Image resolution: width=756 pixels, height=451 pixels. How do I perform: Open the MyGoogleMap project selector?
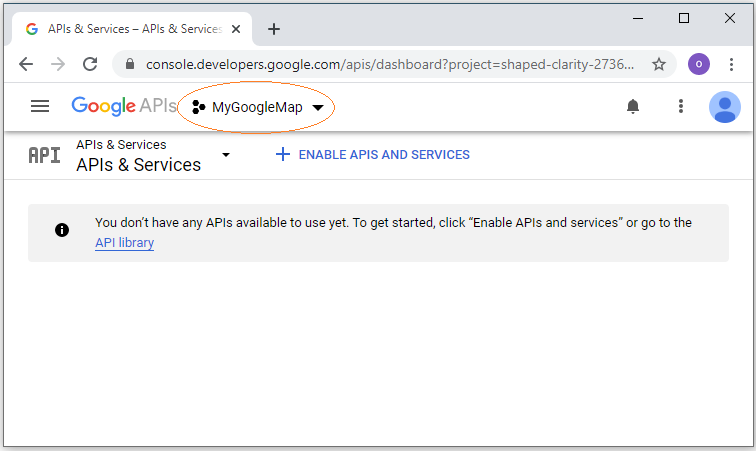[x=257, y=107]
